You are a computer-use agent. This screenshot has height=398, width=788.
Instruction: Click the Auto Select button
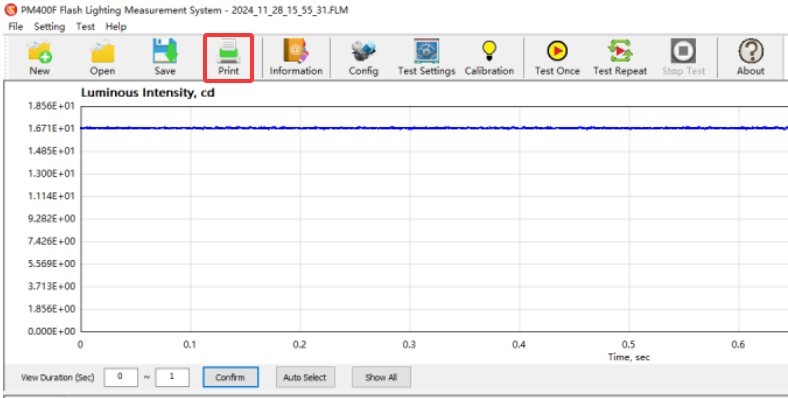(305, 377)
